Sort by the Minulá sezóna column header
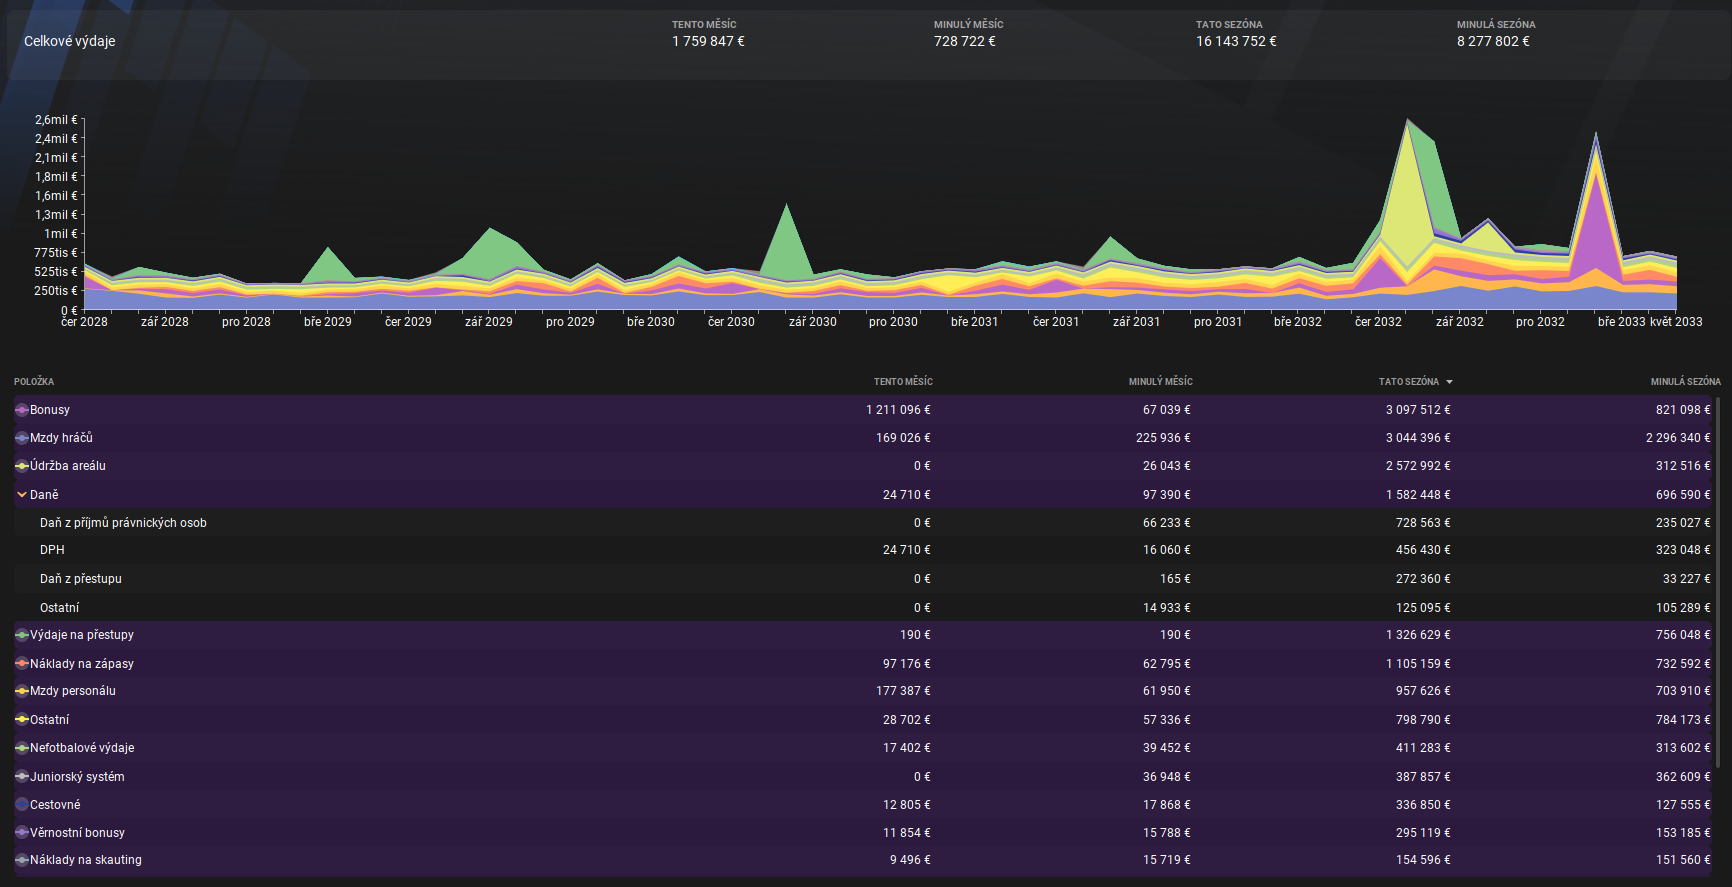This screenshot has height=887, width=1732. click(x=1685, y=382)
